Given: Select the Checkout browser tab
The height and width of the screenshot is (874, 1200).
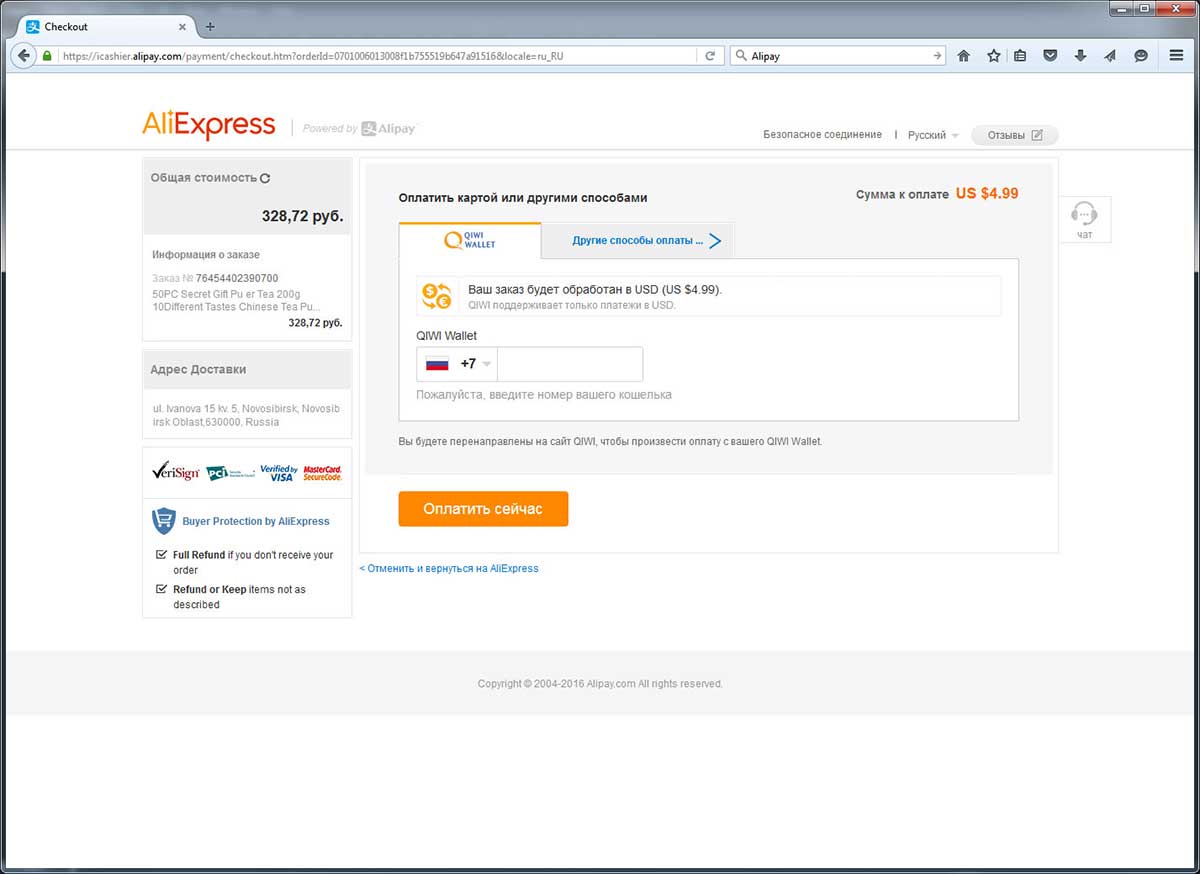Looking at the screenshot, I should pyautogui.click(x=105, y=26).
